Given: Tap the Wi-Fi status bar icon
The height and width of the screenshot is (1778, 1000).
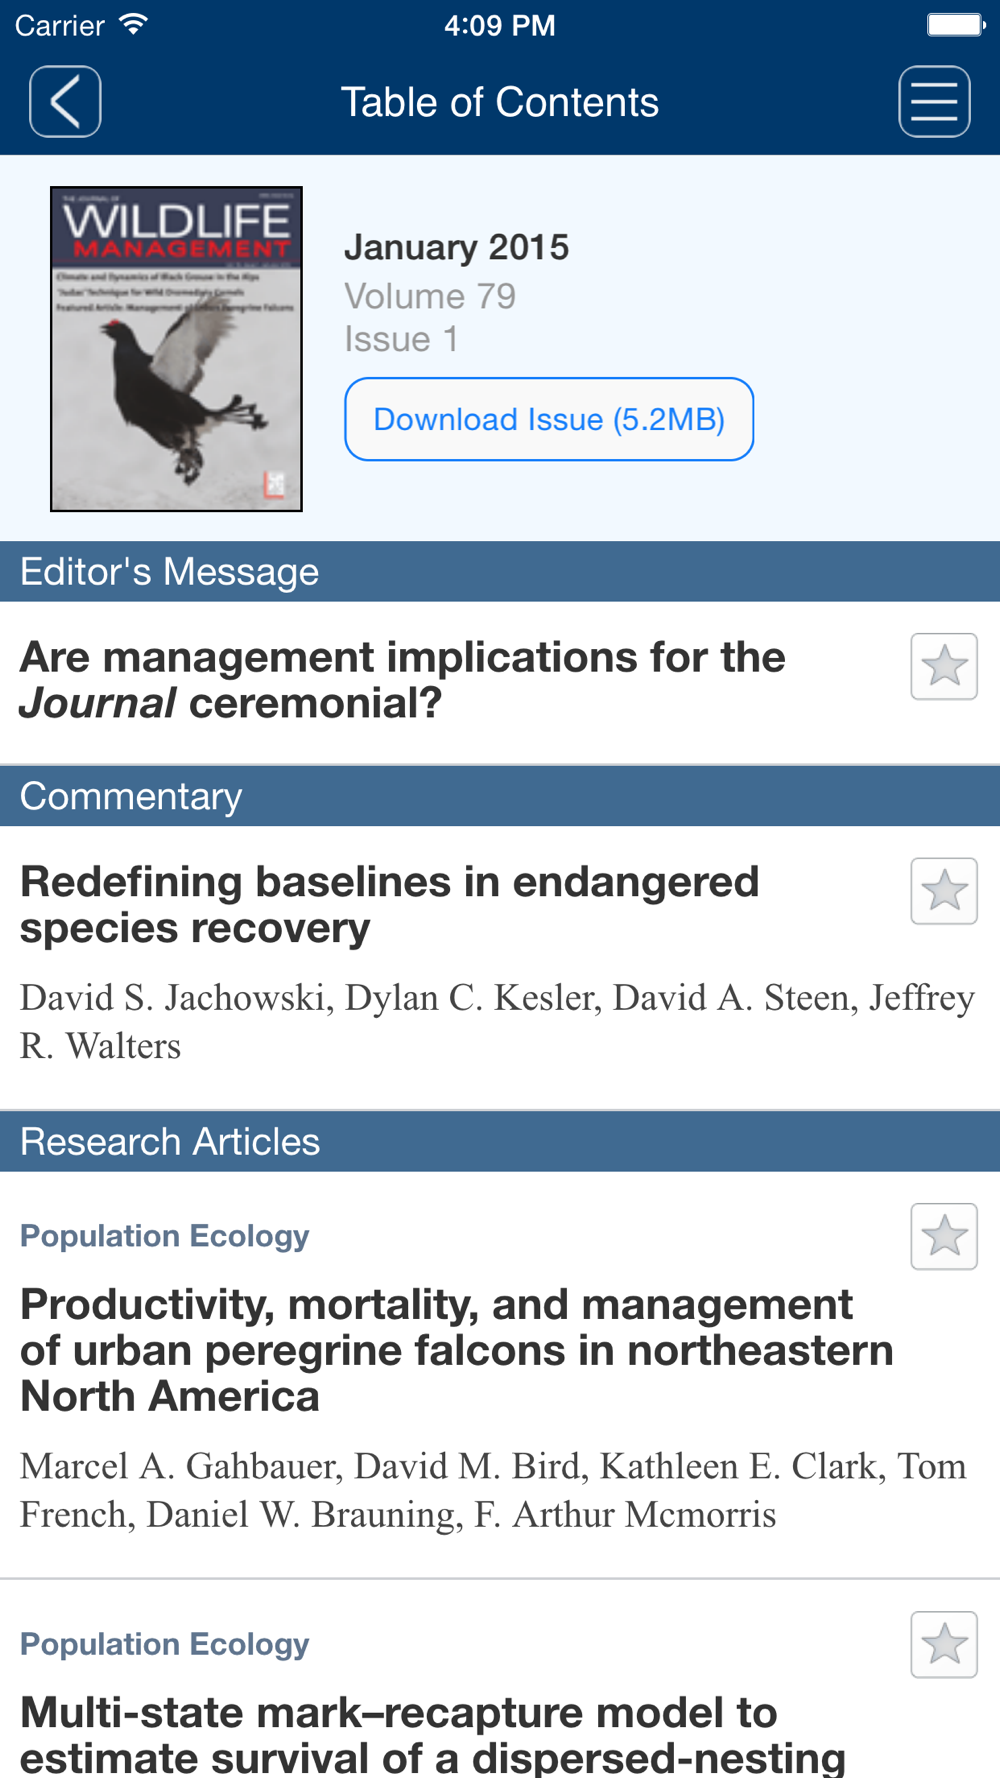Looking at the screenshot, I should point(132,24).
